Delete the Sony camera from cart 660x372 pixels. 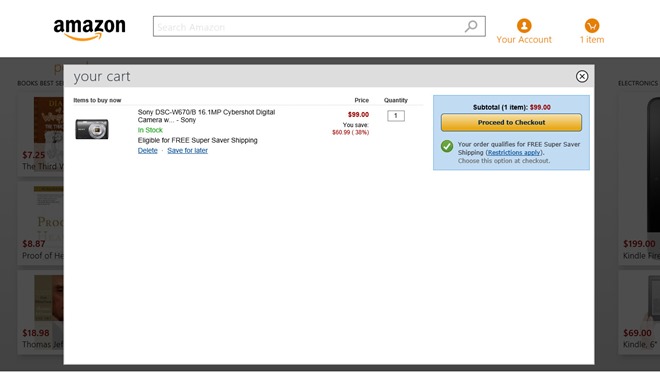coord(147,151)
